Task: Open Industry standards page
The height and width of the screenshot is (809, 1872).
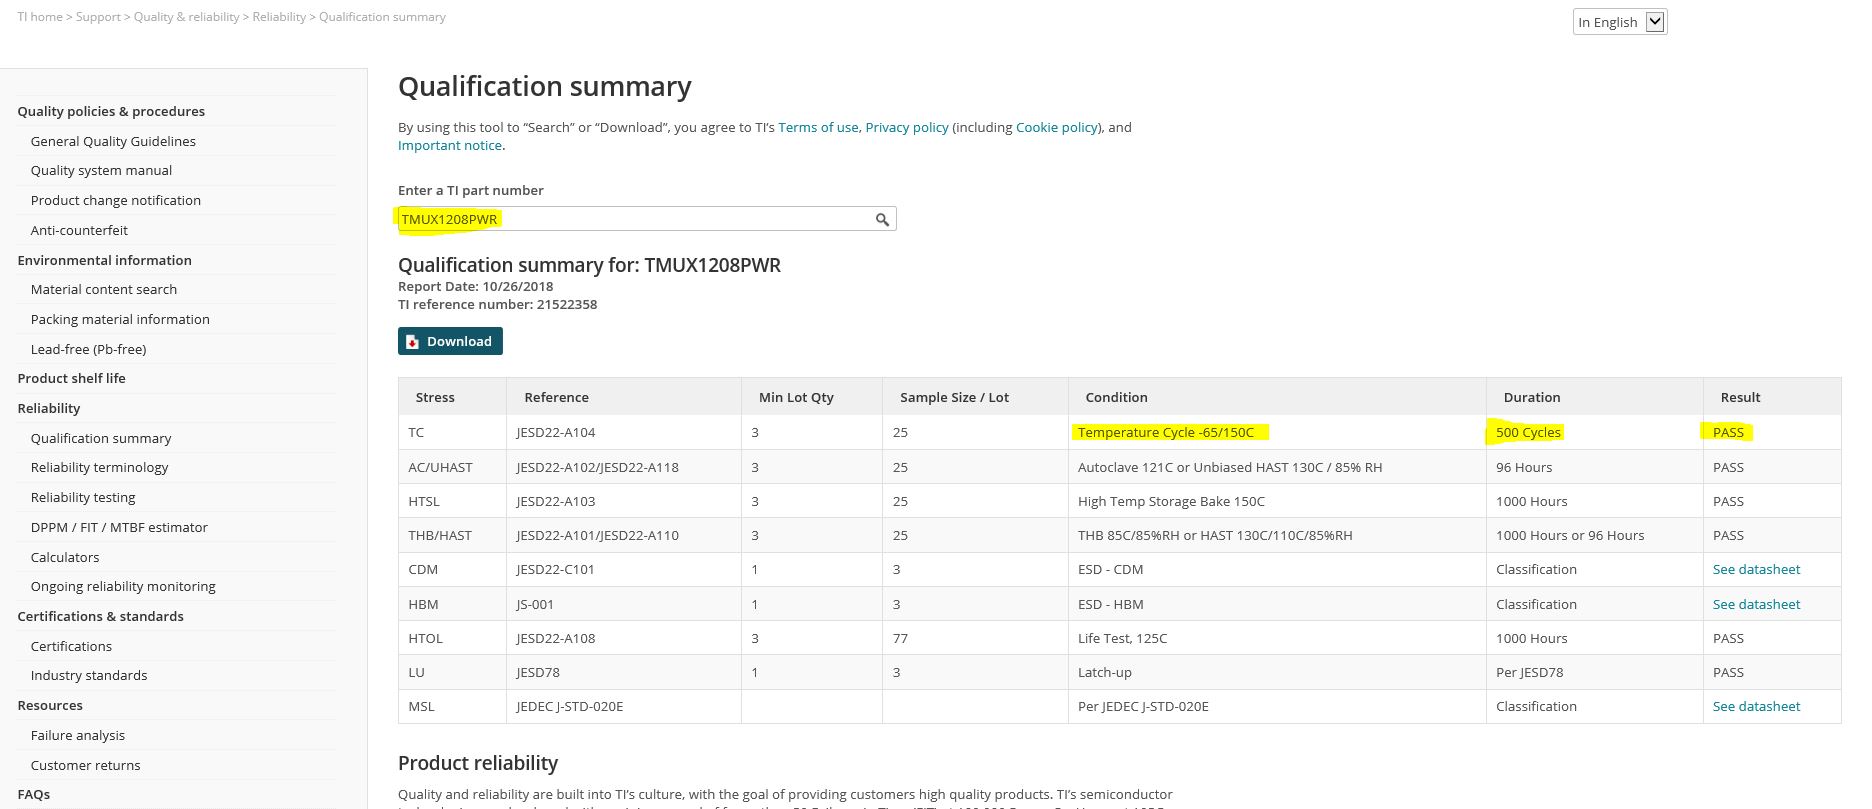Action: point(89,675)
